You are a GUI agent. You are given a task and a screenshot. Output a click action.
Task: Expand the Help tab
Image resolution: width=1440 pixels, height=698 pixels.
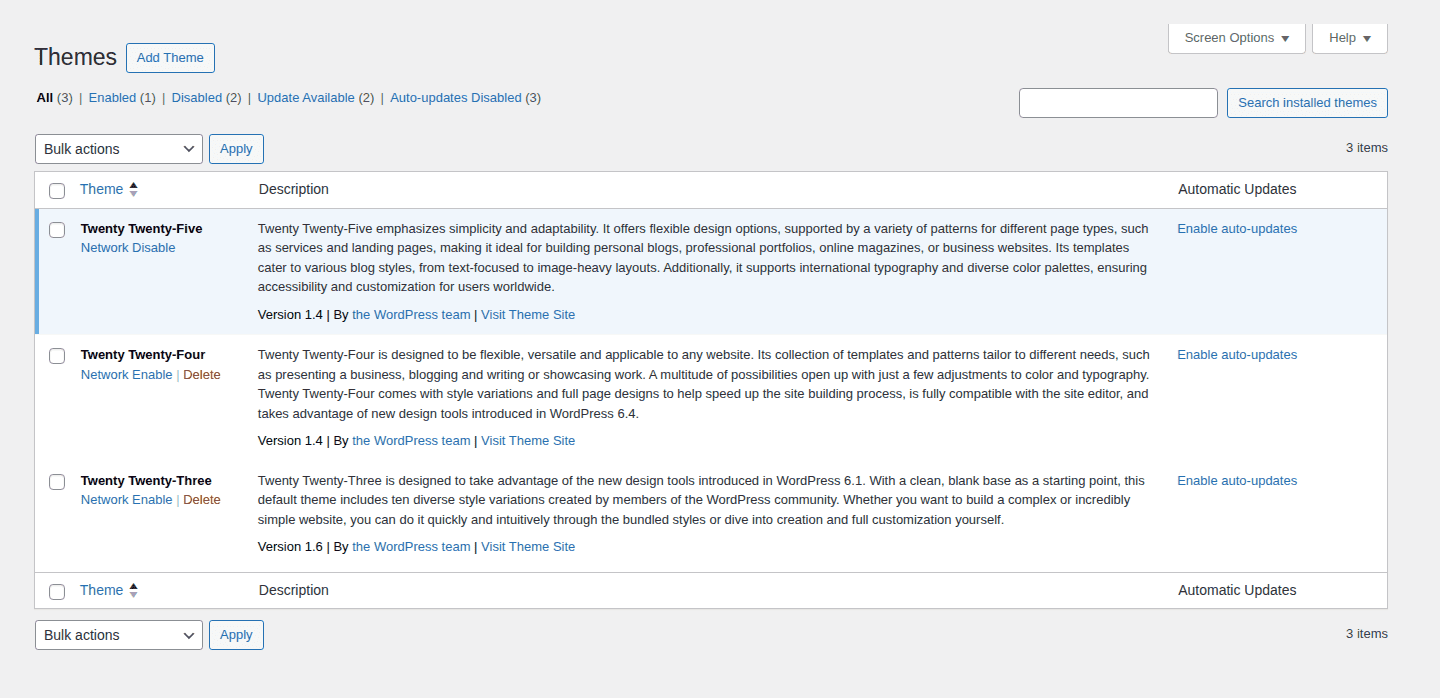click(1350, 38)
